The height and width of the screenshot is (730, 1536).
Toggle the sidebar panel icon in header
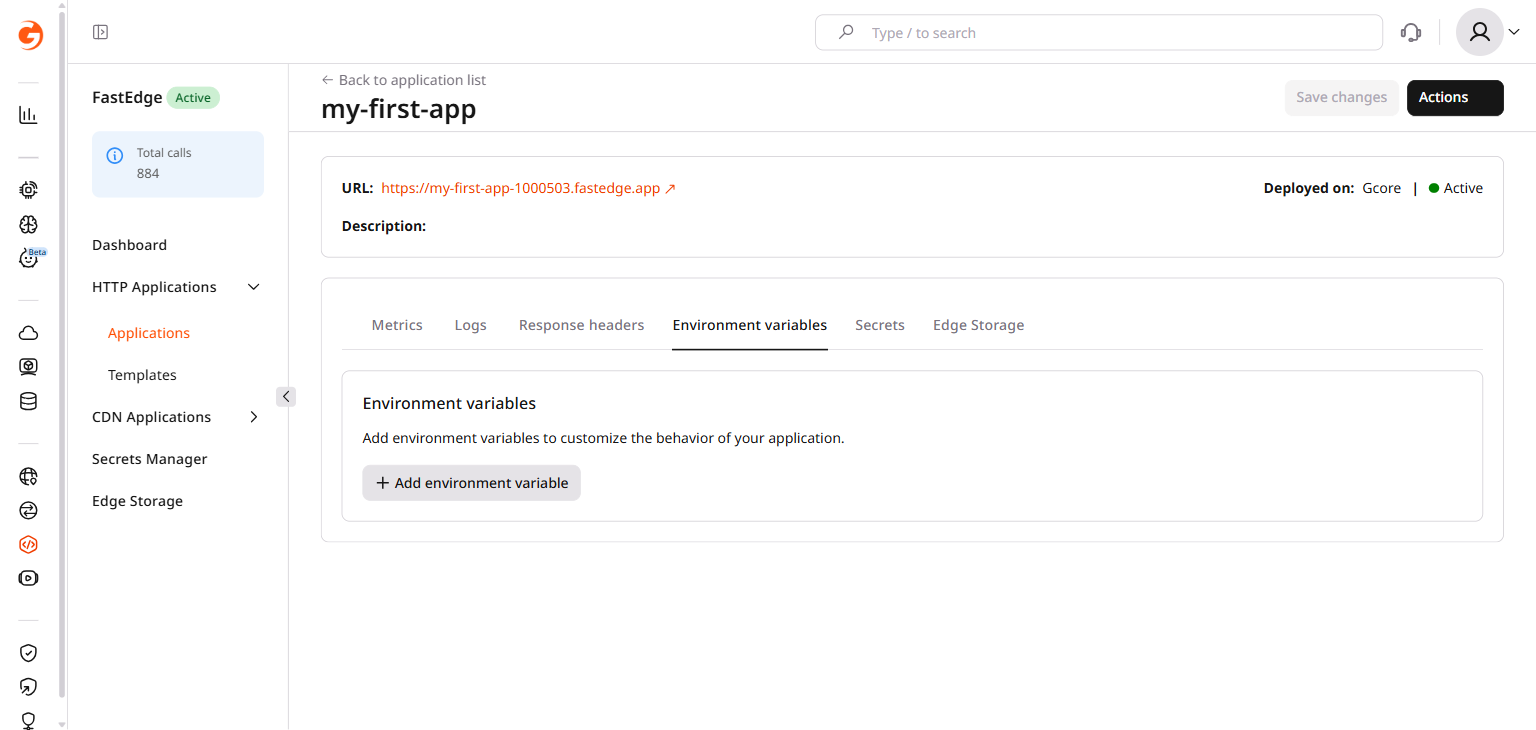(x=100, y=32)
